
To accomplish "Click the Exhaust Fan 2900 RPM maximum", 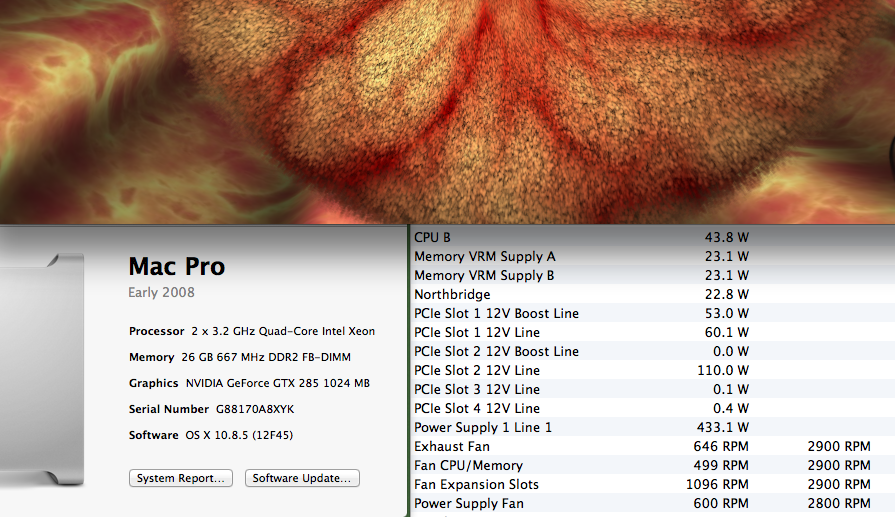I will [839, 446].
